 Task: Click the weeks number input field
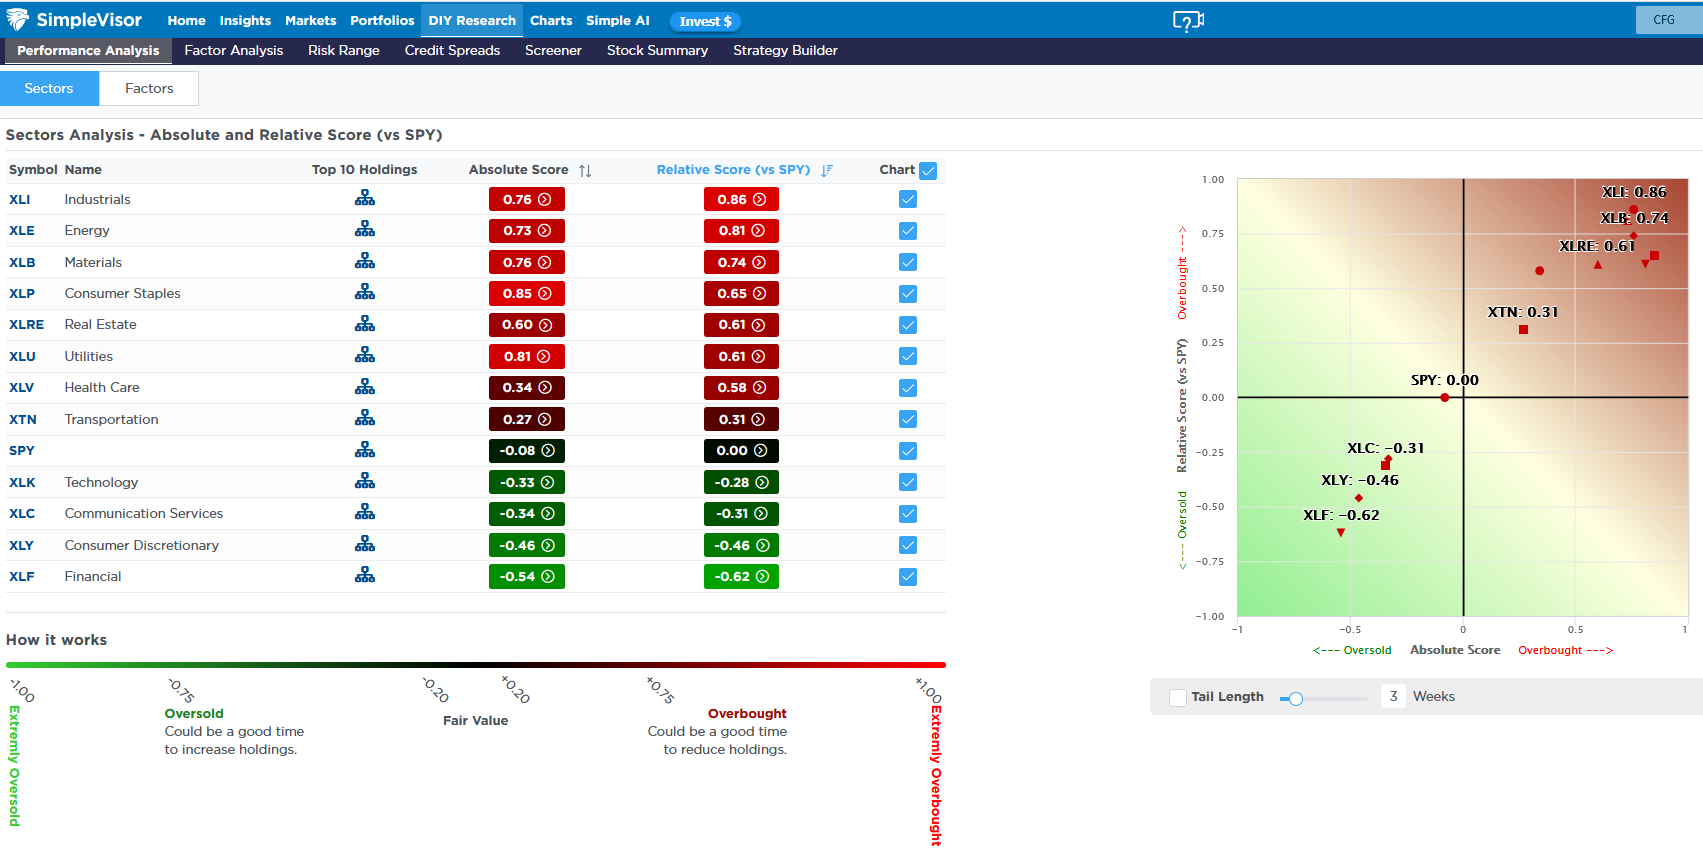tap(1393, 696)
